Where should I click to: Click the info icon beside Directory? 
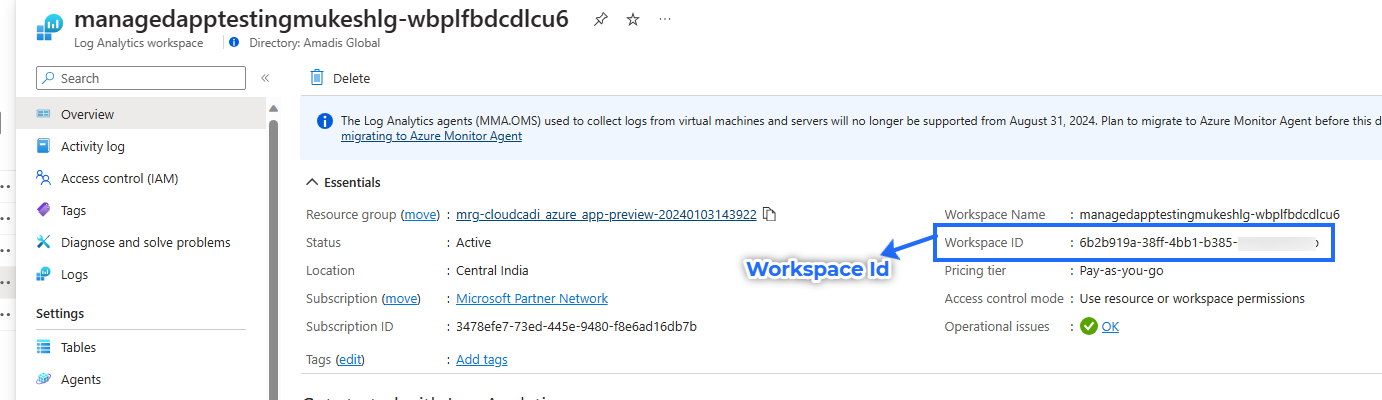(x=234, y=43)
